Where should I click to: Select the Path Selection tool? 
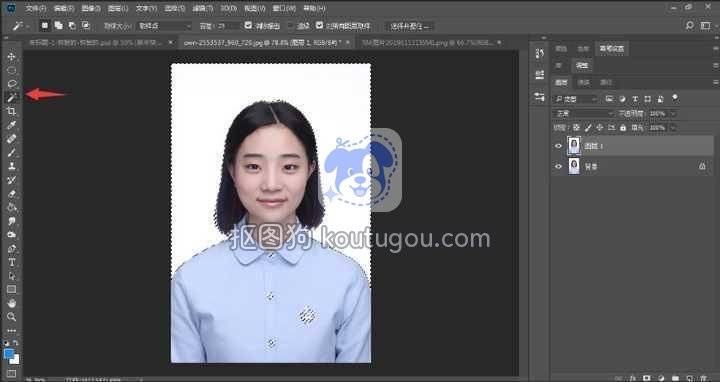11,276
